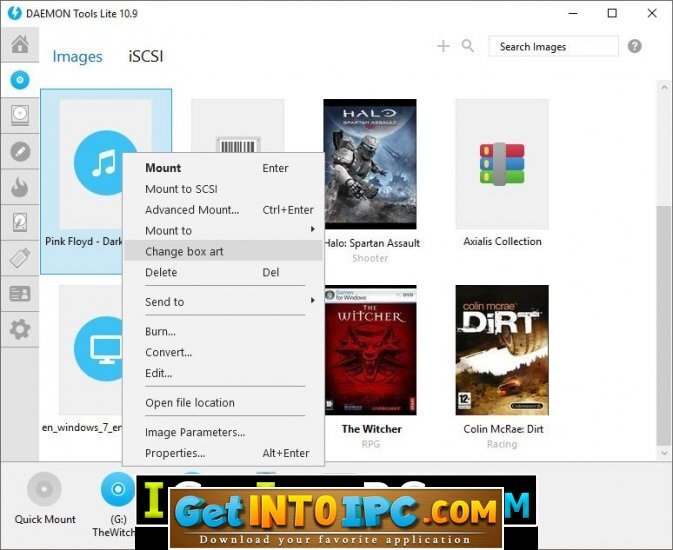
Task: Click the Racing genre label
Action: click(502, 444)
